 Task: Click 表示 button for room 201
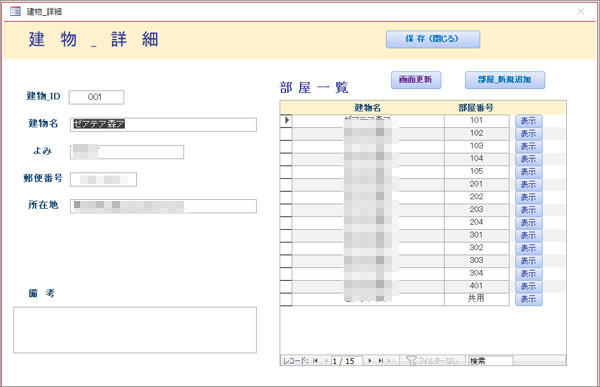coord(528,184)
